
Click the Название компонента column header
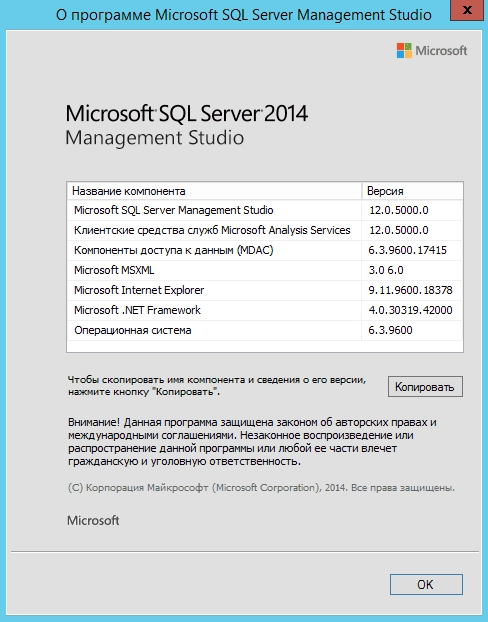coord(215,191)
